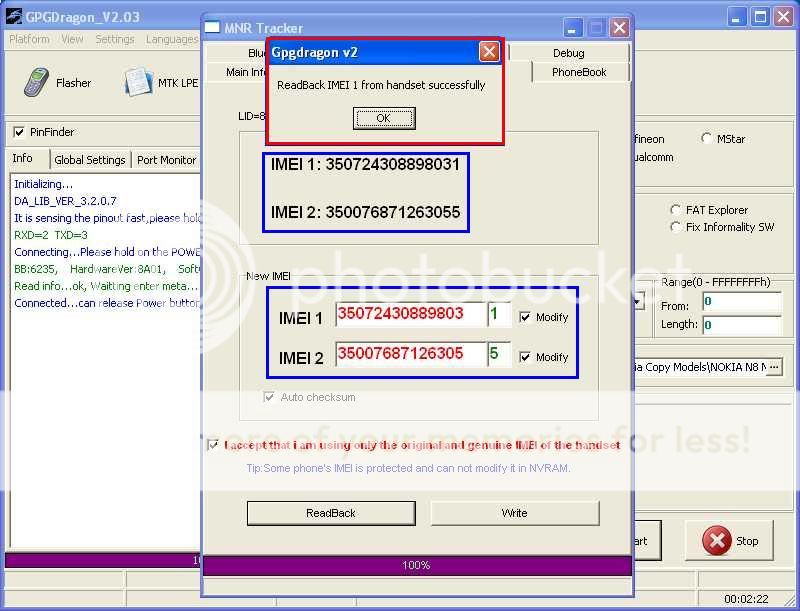The image size is (800, 611).
Task: Minimize the GPGDragon main window
Action: [736, 17]
